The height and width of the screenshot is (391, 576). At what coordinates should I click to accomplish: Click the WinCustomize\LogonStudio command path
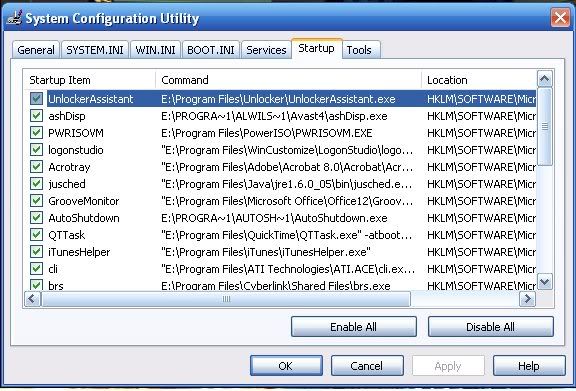(x=287, y=150)
